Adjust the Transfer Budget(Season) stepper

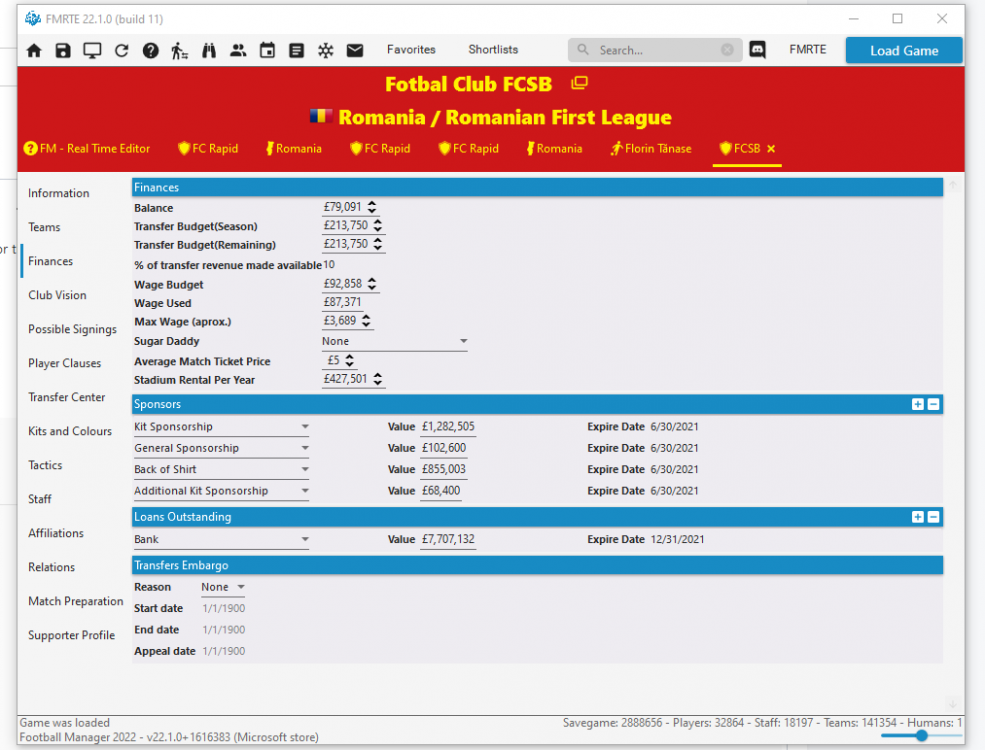click(x=378, y=226)
